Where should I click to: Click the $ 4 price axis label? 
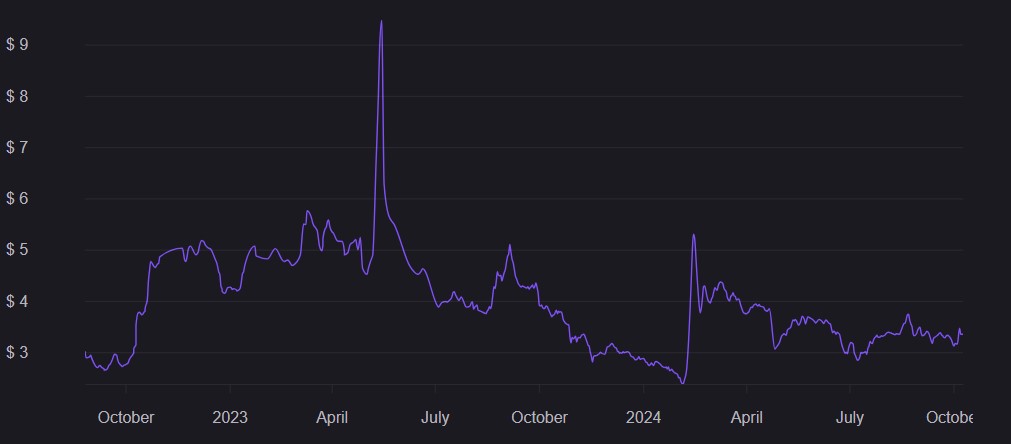tap(15, 301)
